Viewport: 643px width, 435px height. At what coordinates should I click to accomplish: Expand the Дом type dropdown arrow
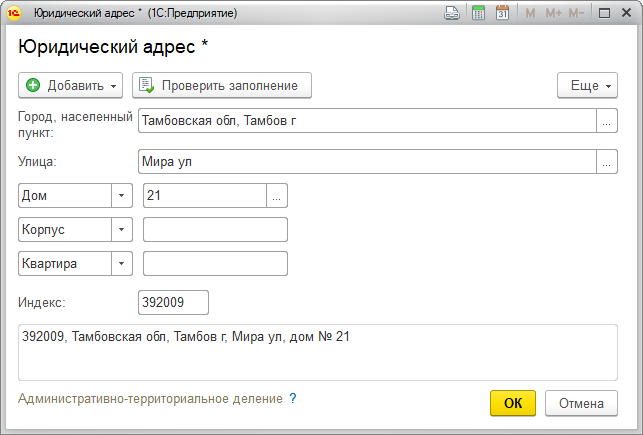click(x=122, y=196)
